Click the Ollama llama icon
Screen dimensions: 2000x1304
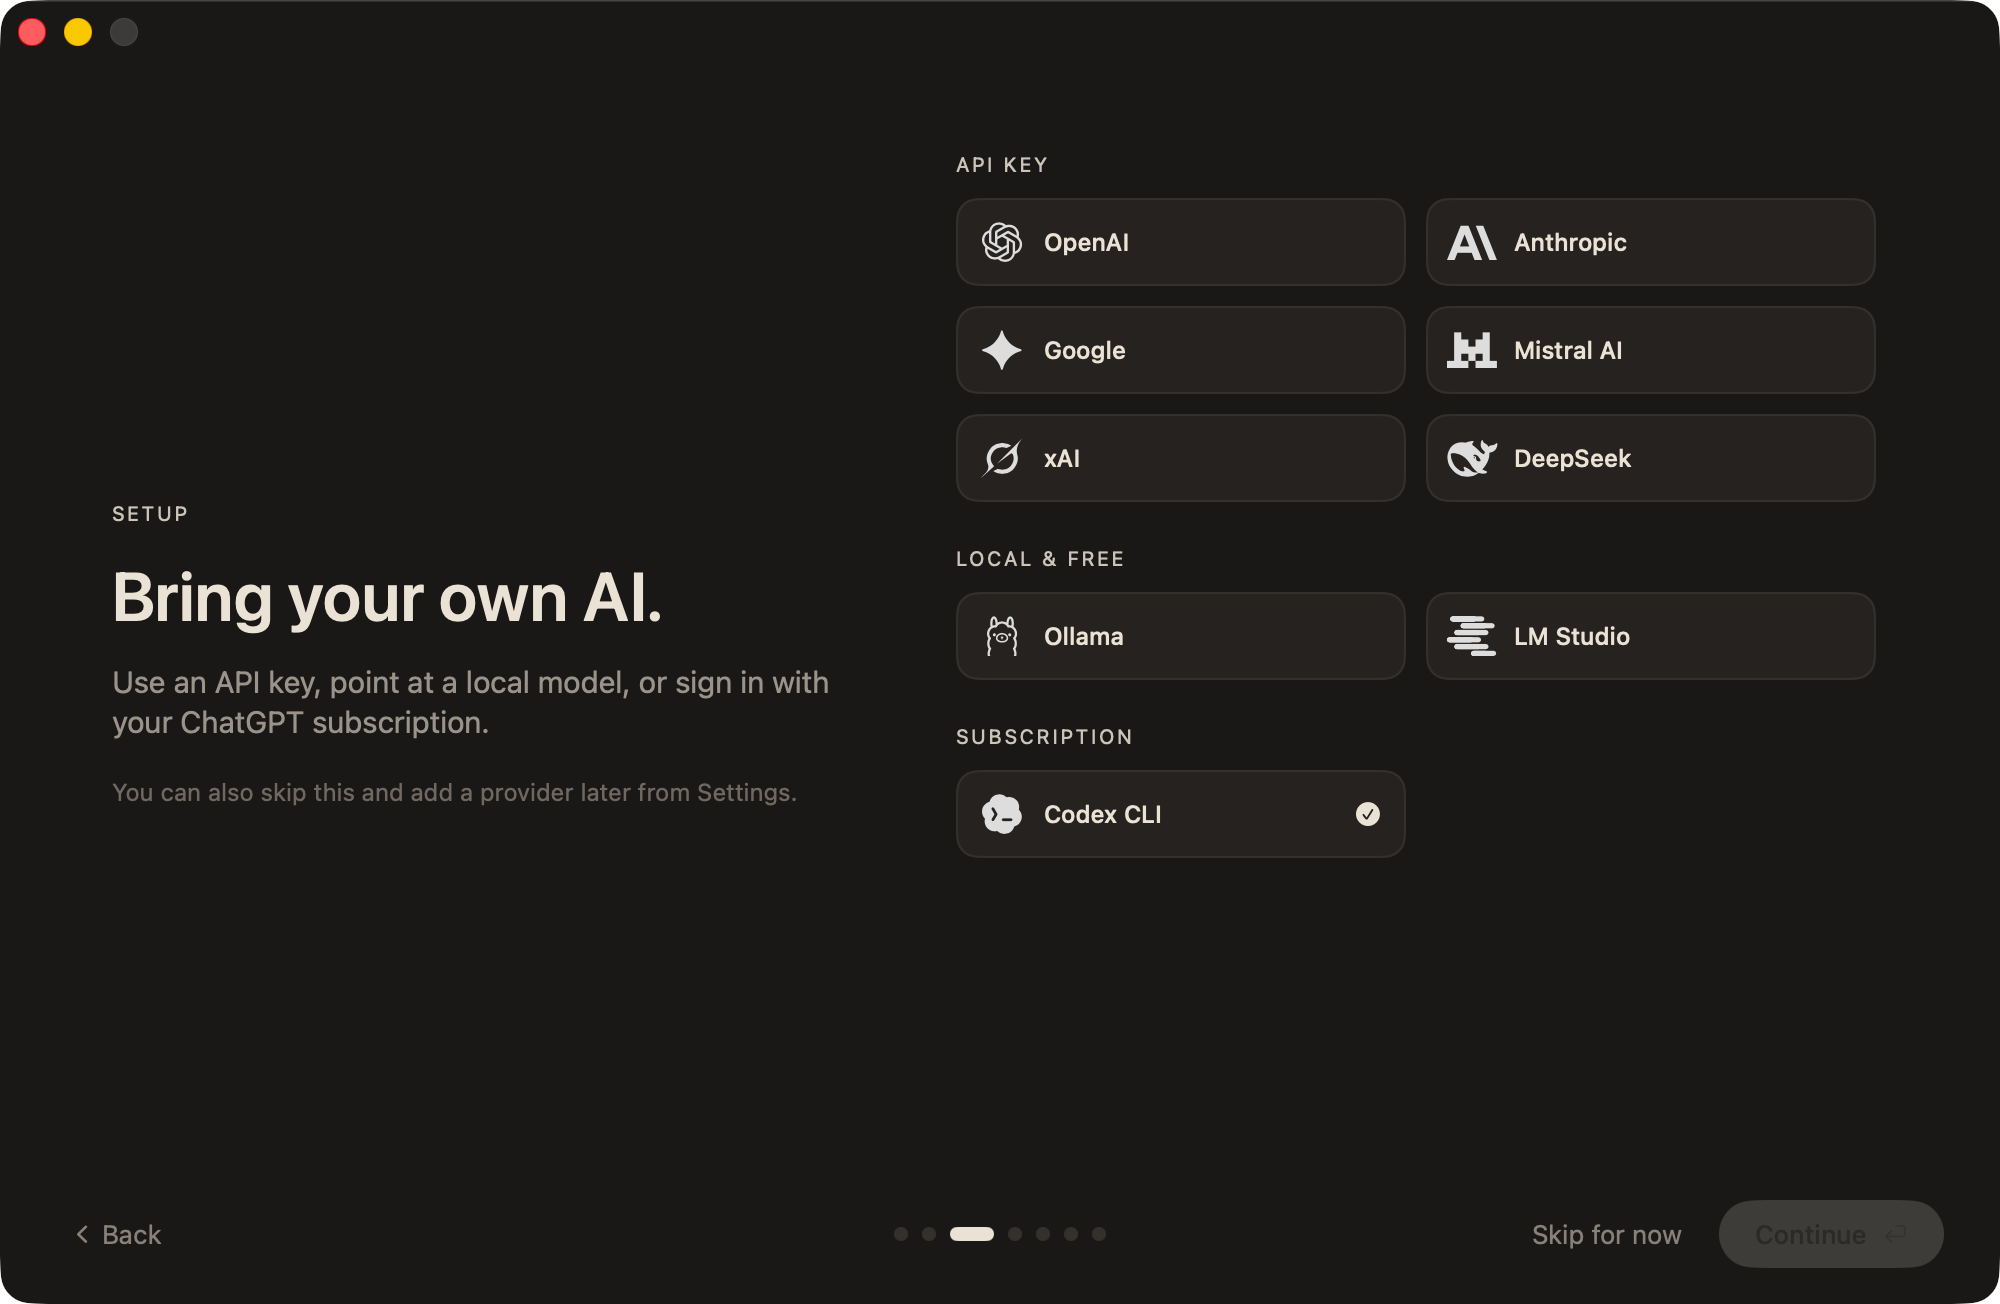click(1001, 636)
